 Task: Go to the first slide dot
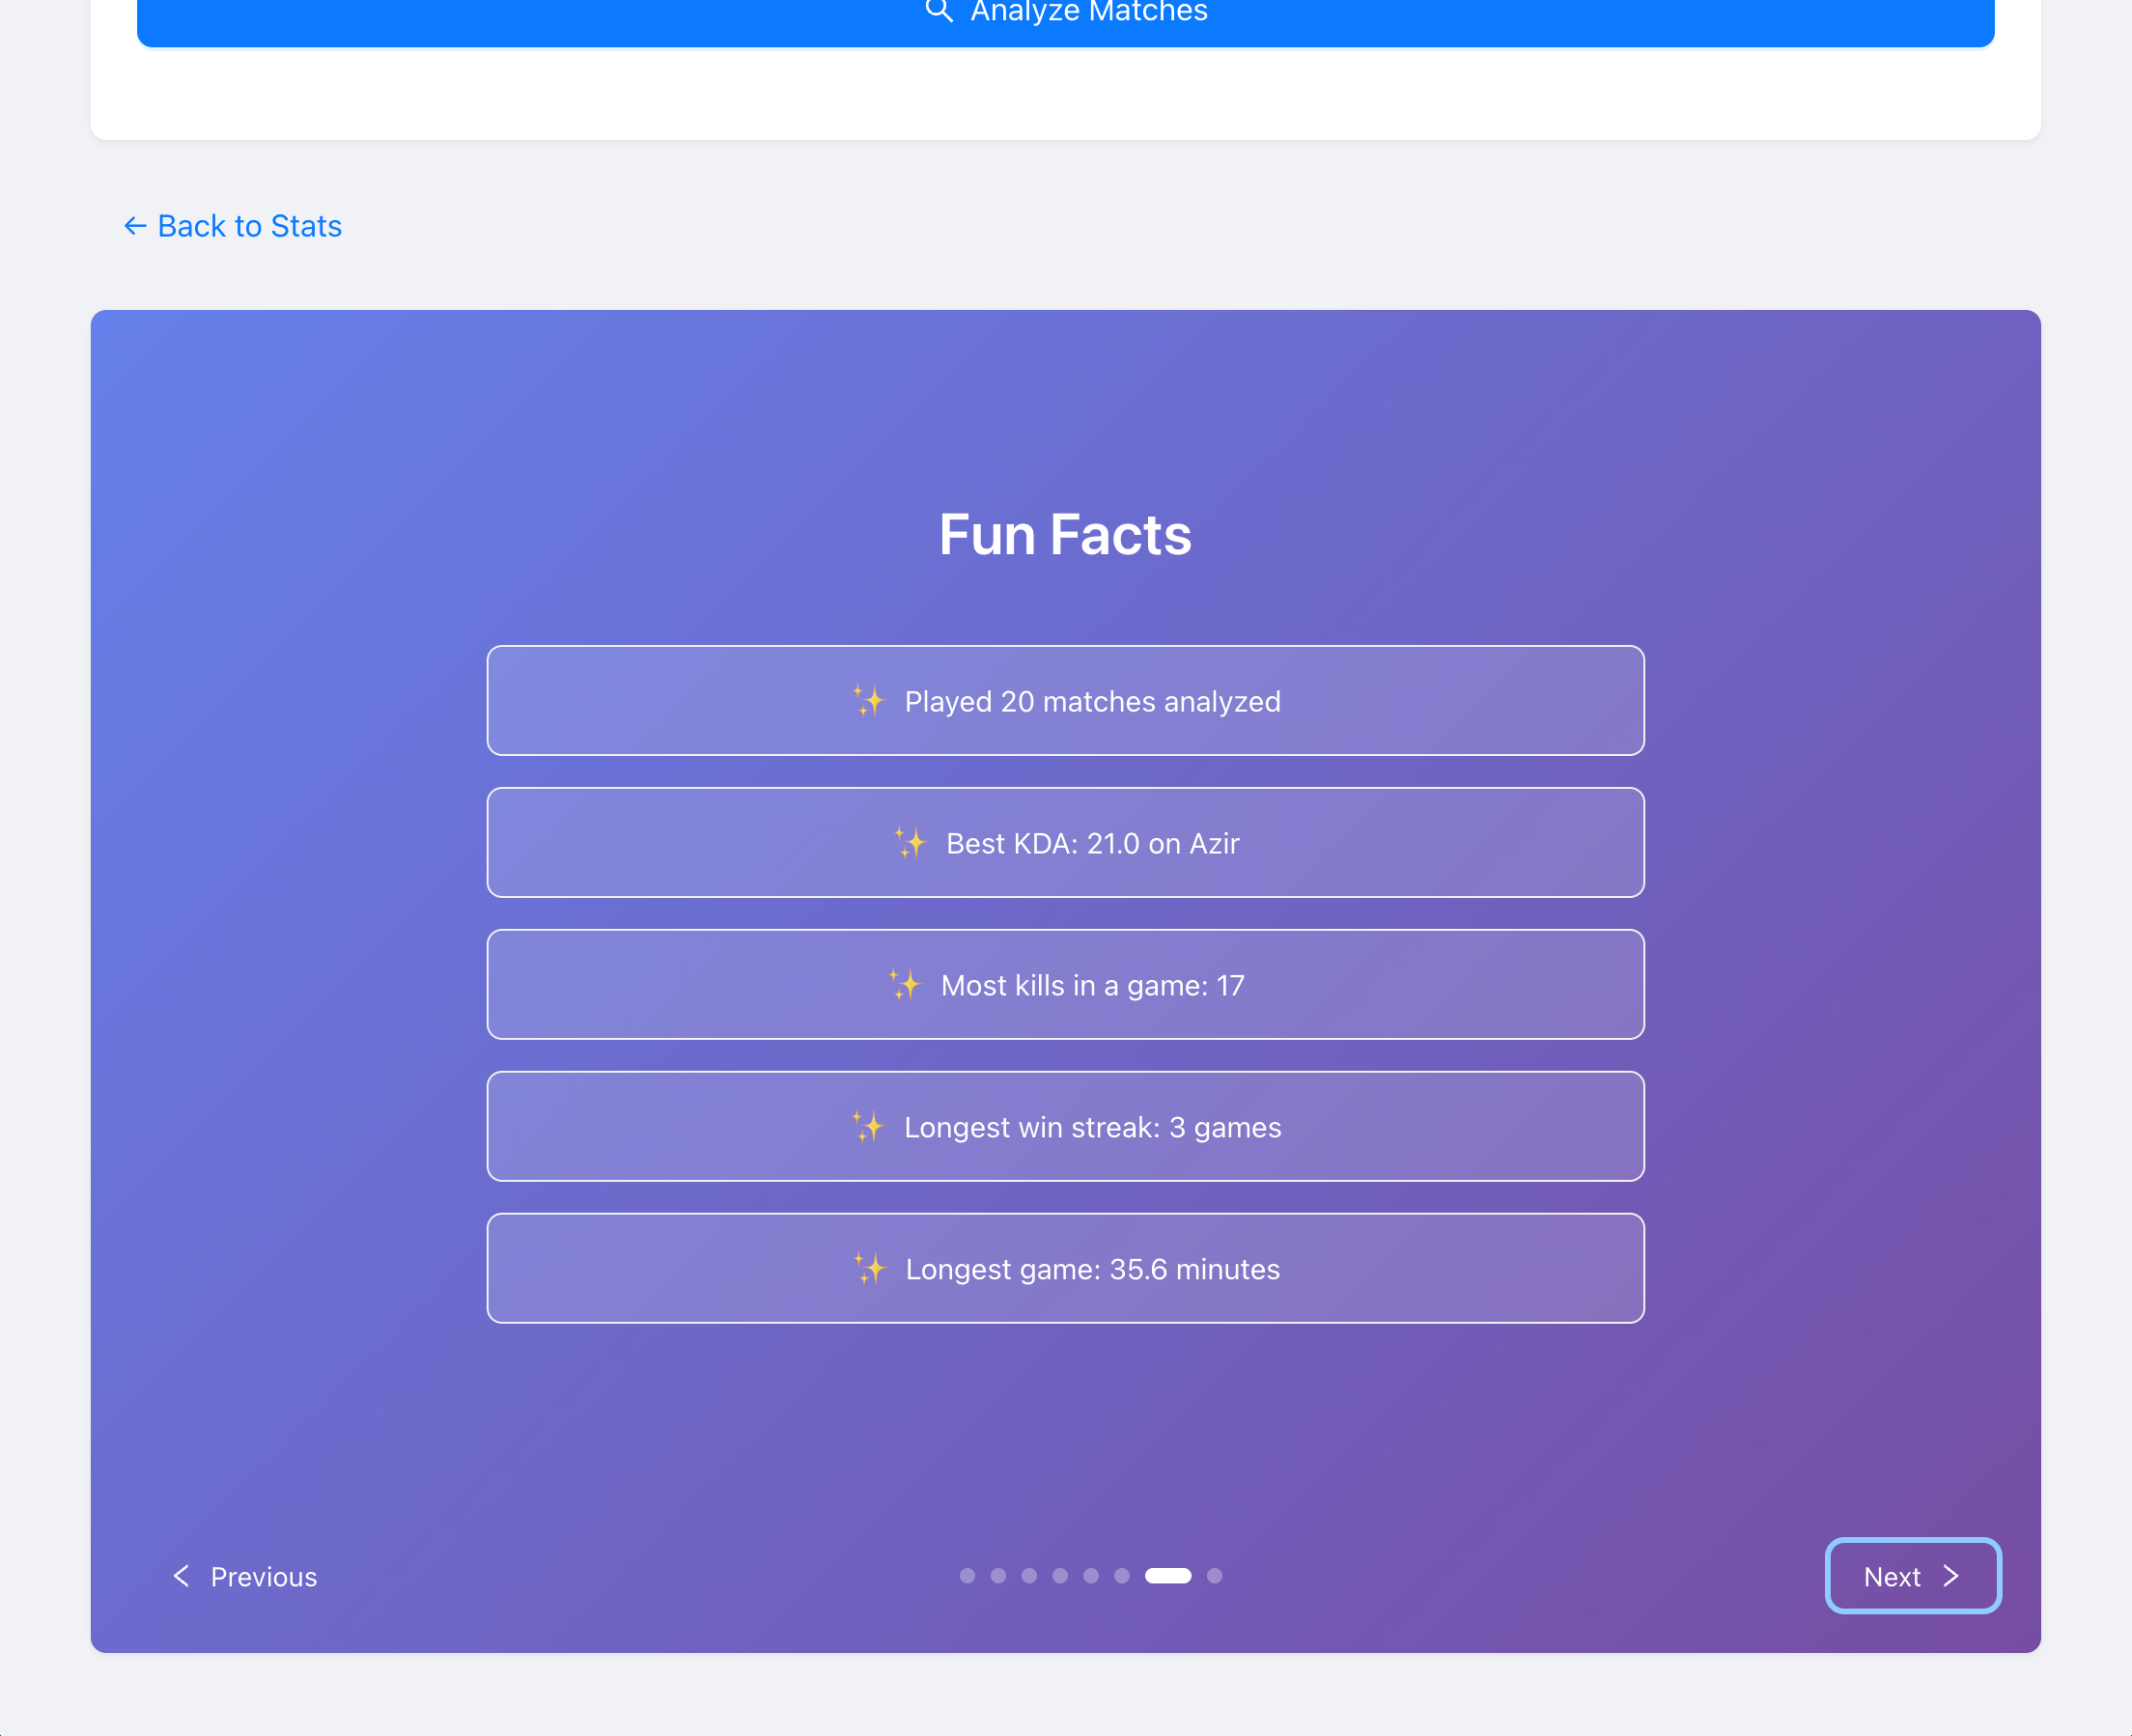[x=967, y=1576]
